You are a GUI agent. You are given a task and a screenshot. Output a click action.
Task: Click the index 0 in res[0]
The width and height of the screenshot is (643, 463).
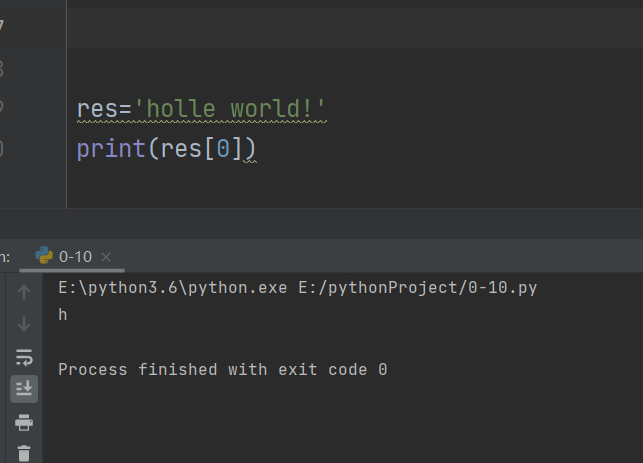coord(223,148)
